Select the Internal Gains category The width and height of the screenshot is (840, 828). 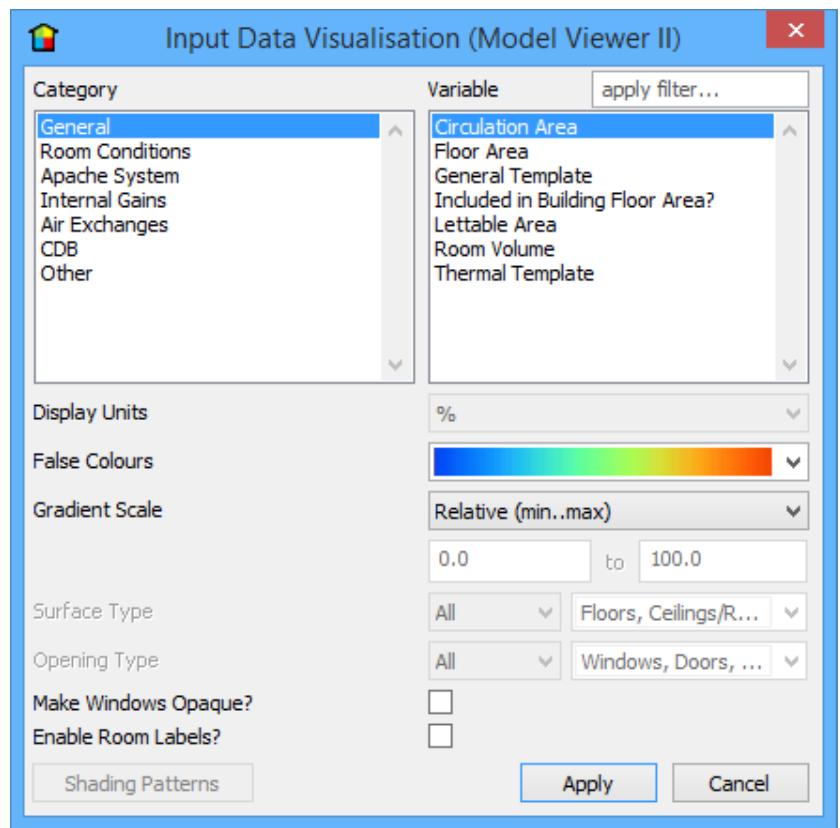(208, 200)
